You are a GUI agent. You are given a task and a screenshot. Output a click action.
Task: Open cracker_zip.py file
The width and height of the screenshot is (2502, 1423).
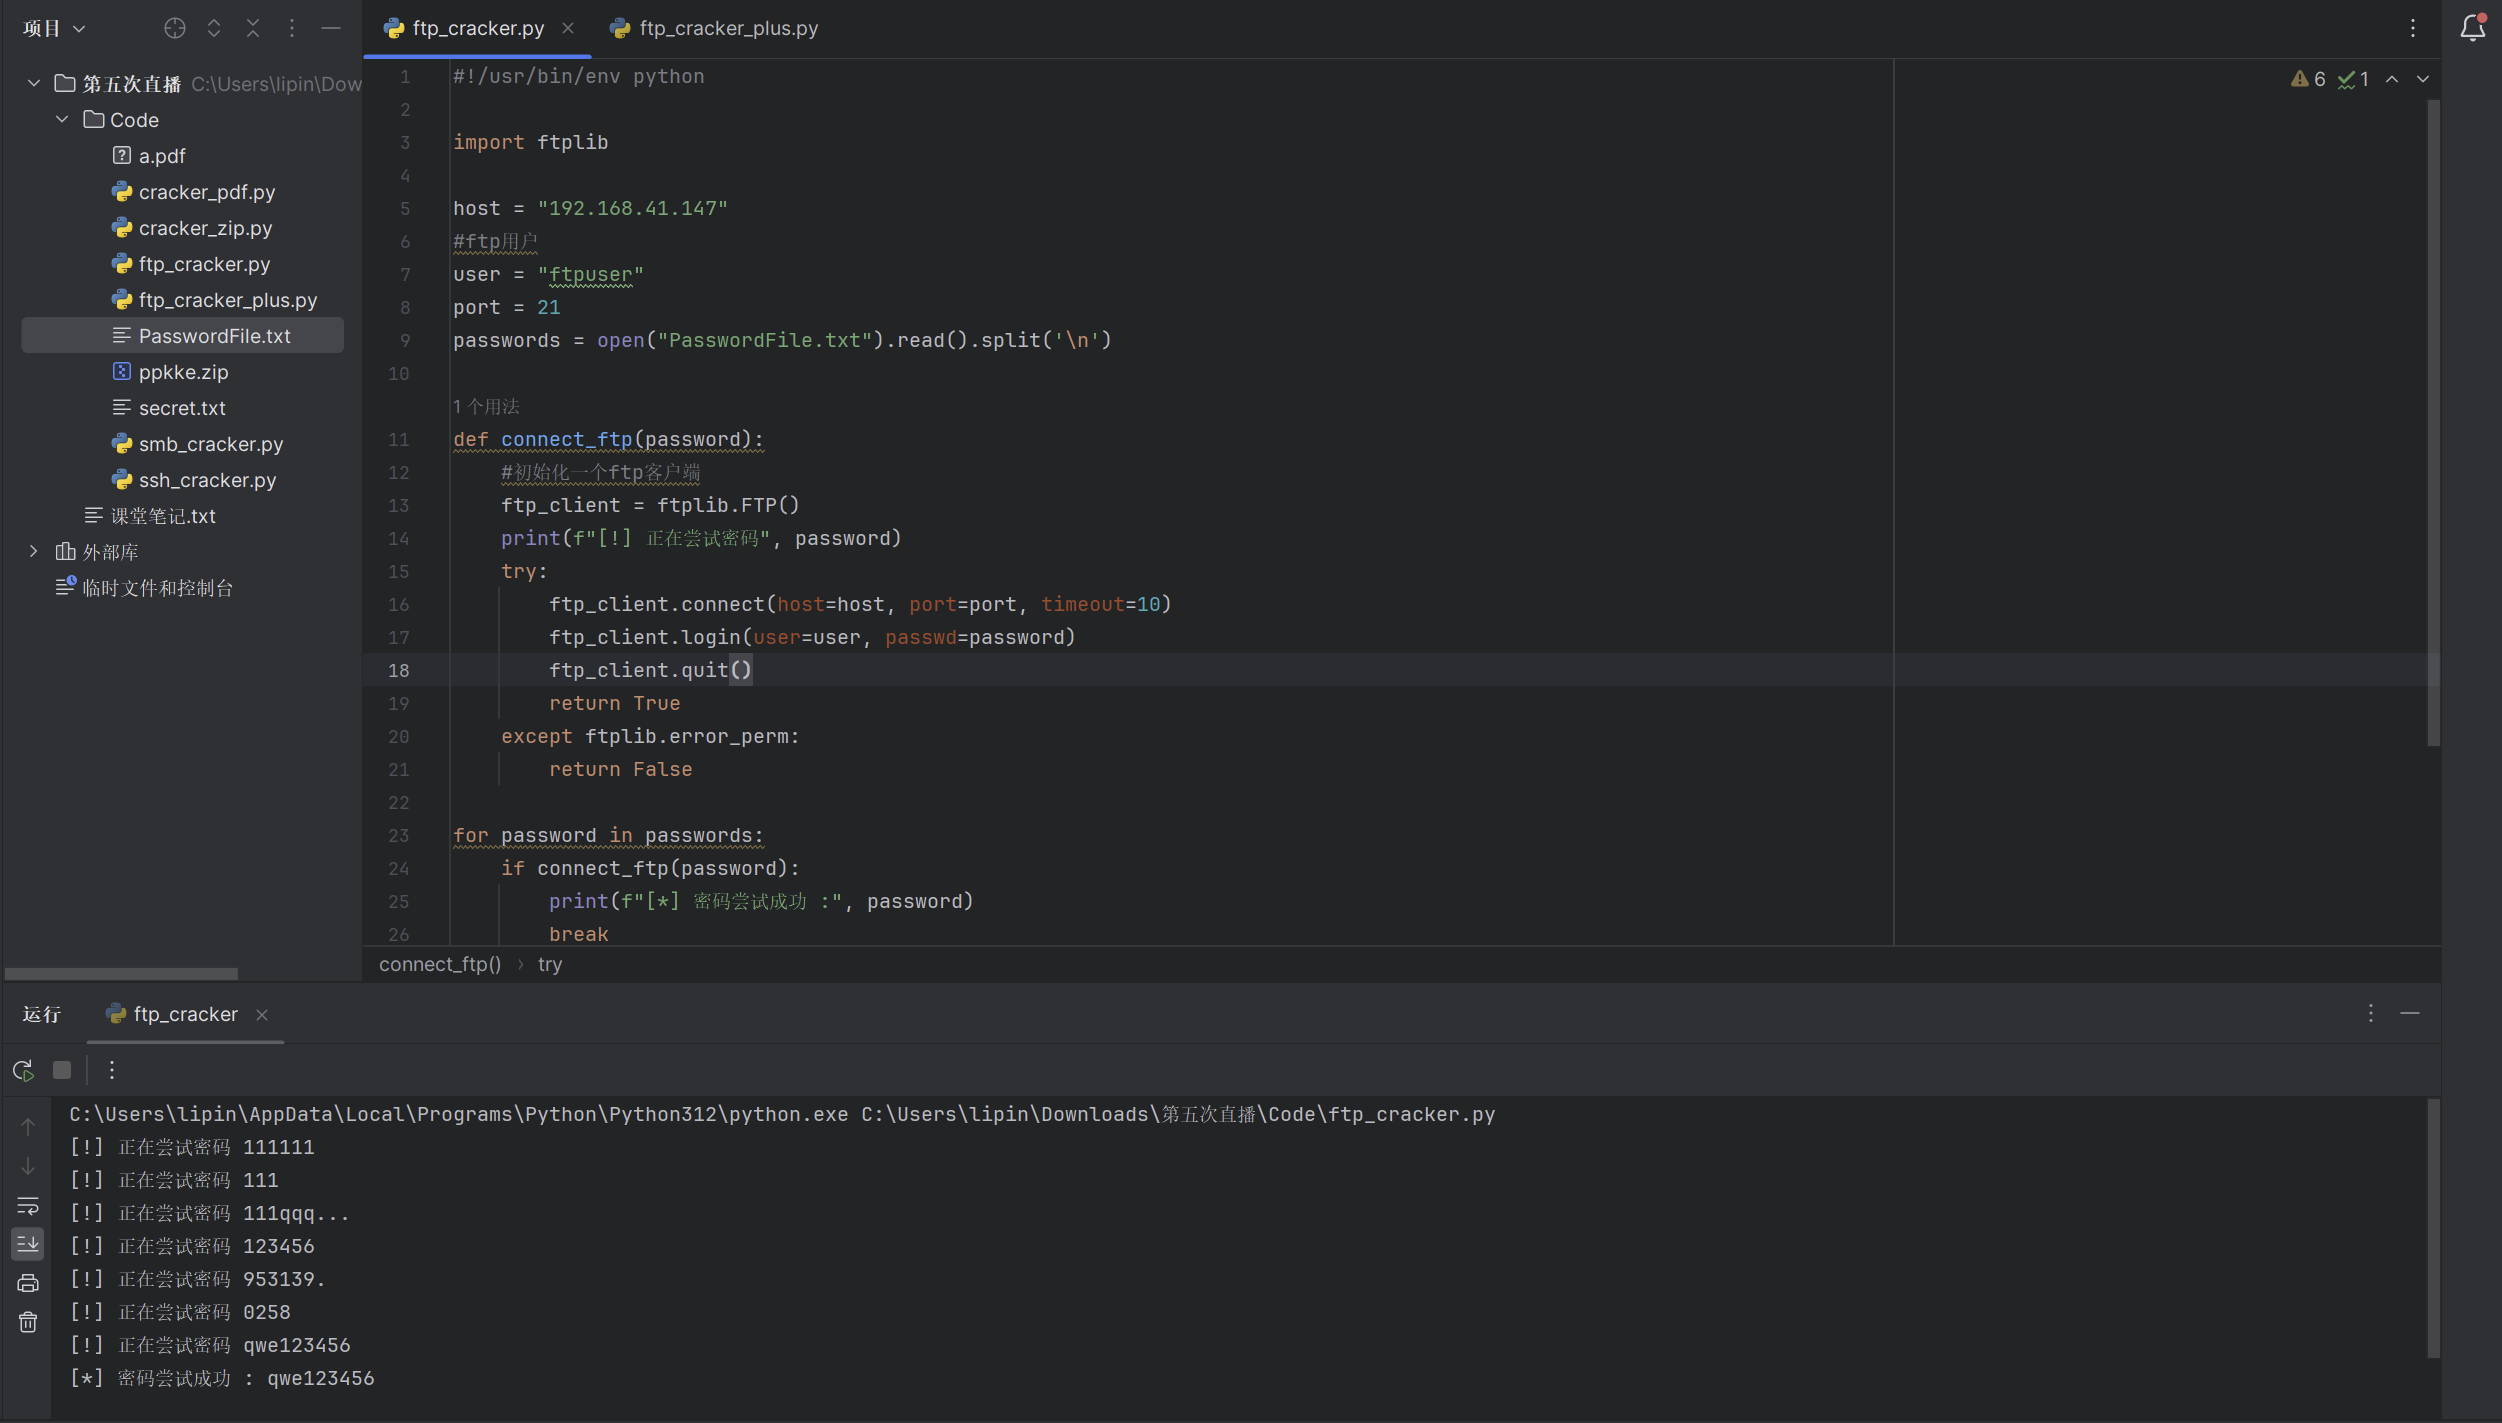(x=205, y=228)
